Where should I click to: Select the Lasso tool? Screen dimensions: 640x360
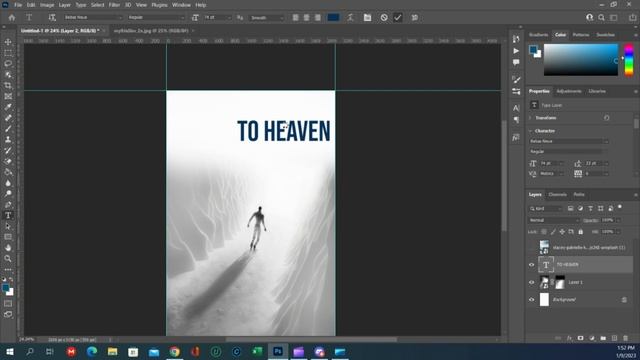(8, 64)
